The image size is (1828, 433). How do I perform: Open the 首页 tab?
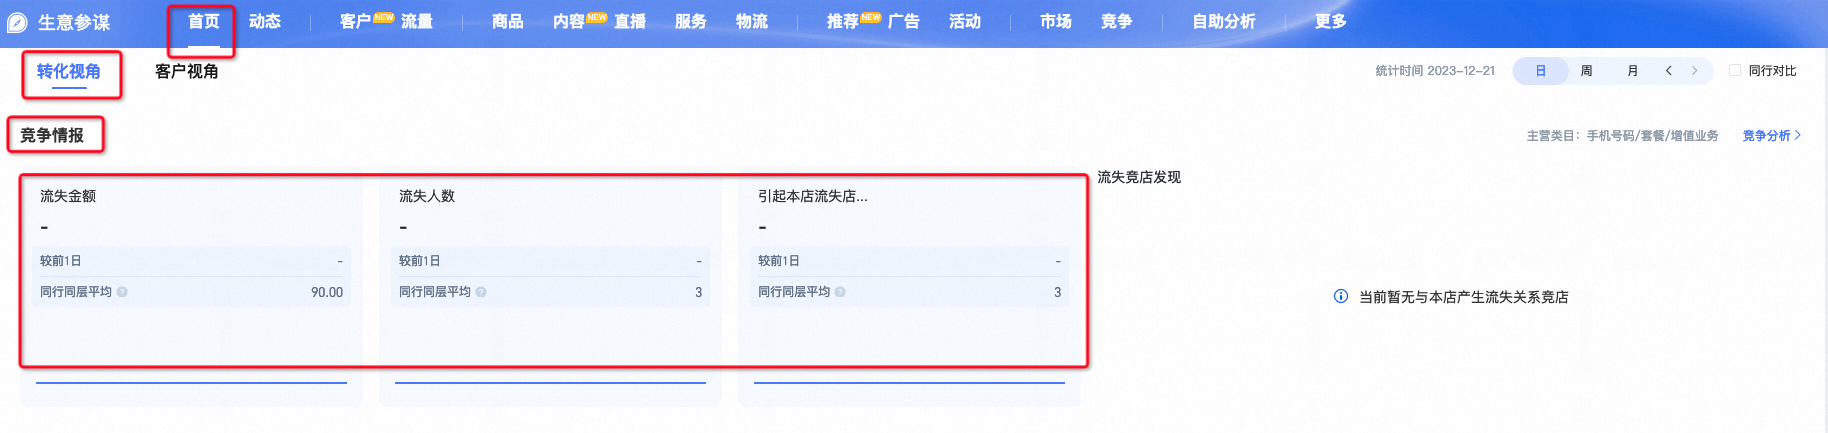(204, 22)
